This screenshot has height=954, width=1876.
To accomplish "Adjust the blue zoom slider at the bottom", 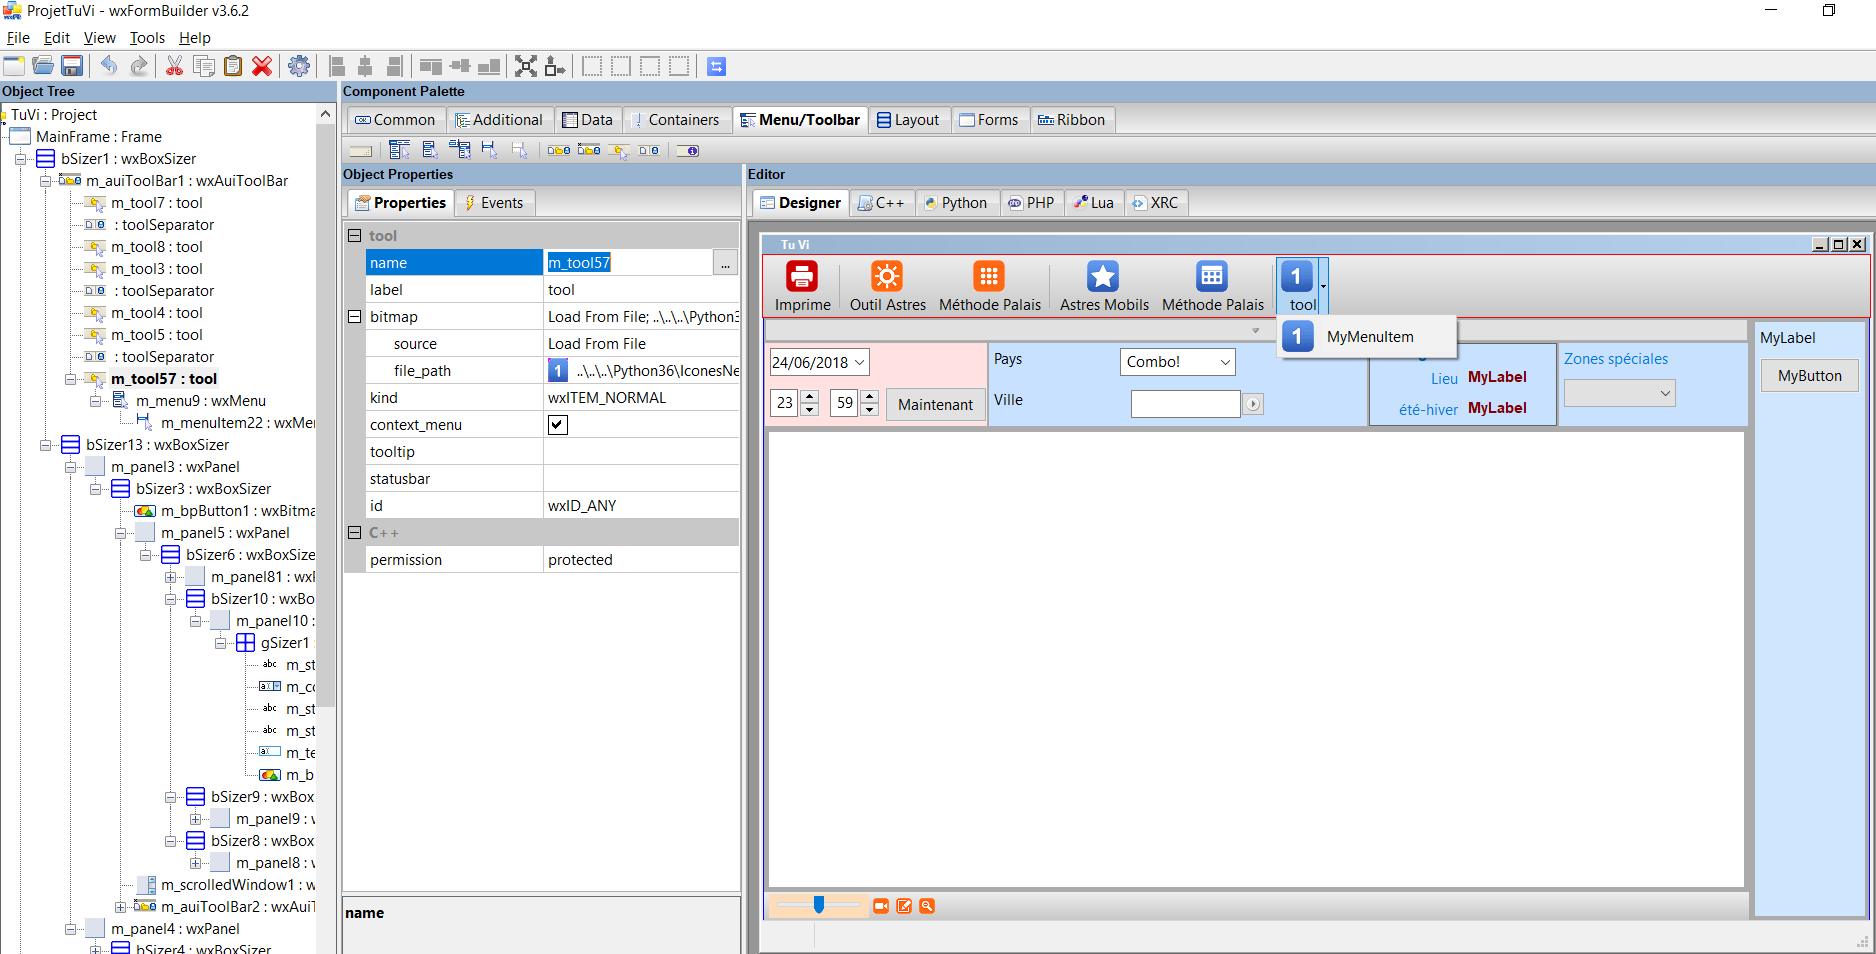I will [x=818, y=905].
